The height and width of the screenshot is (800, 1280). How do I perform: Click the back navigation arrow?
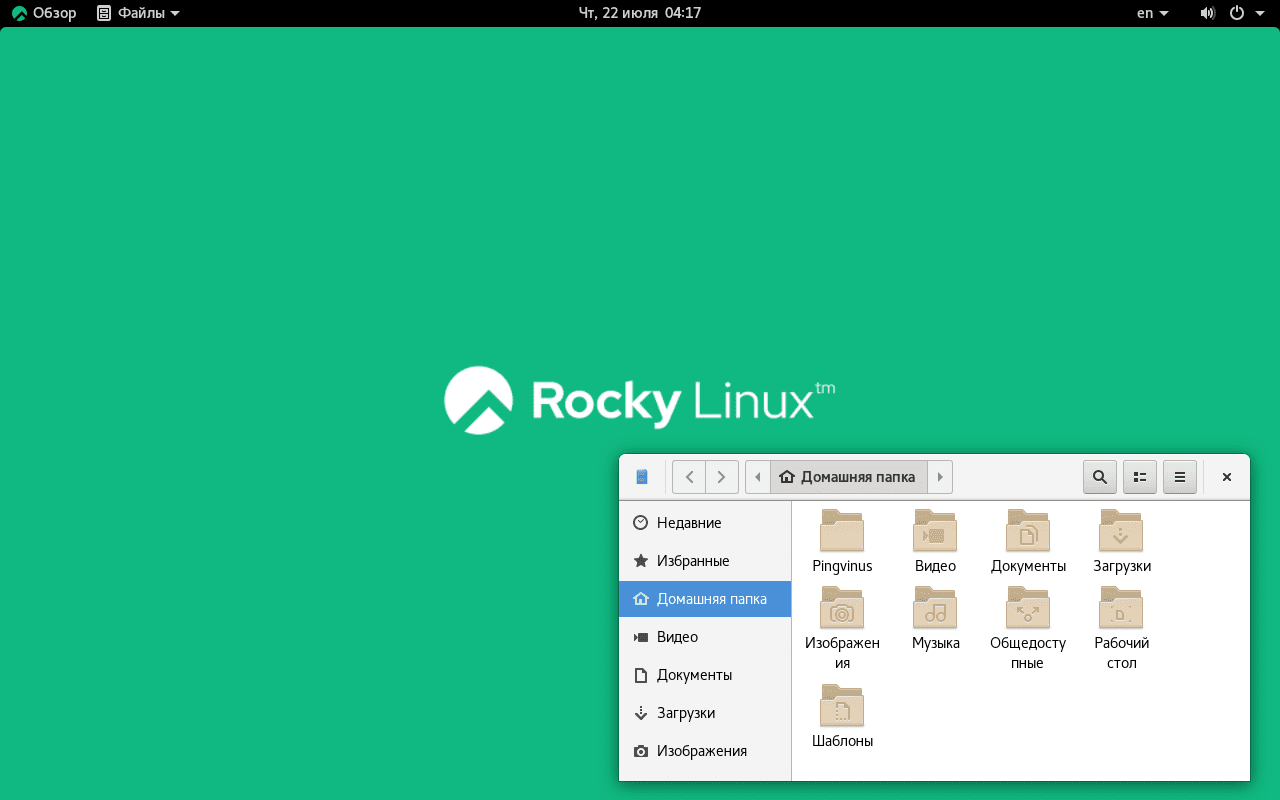688,477
